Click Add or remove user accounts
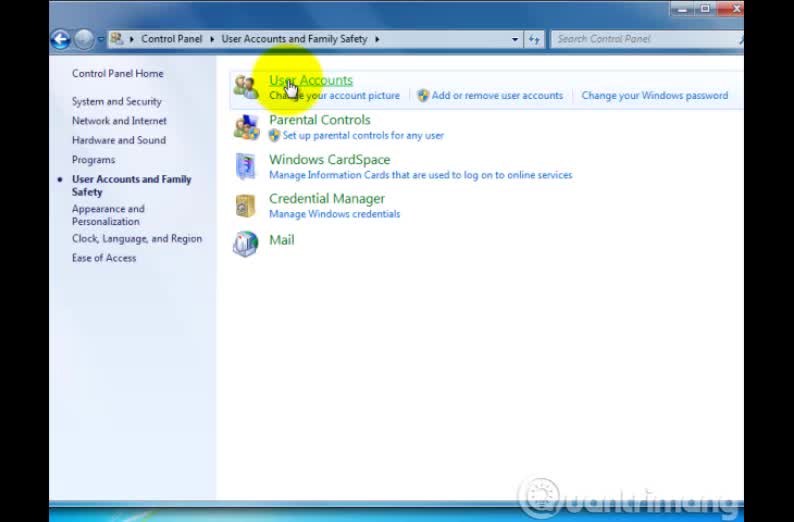 (497, 96)
